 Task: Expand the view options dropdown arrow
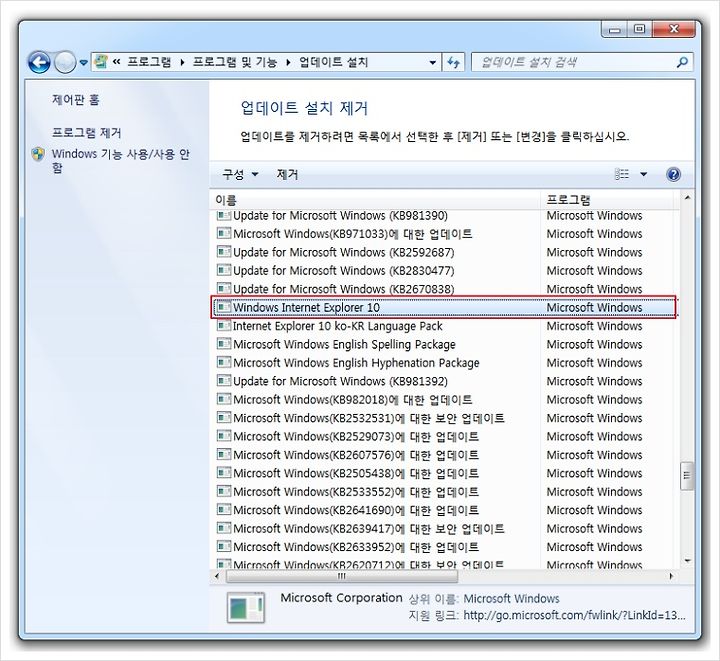click(x=643, y=174)
